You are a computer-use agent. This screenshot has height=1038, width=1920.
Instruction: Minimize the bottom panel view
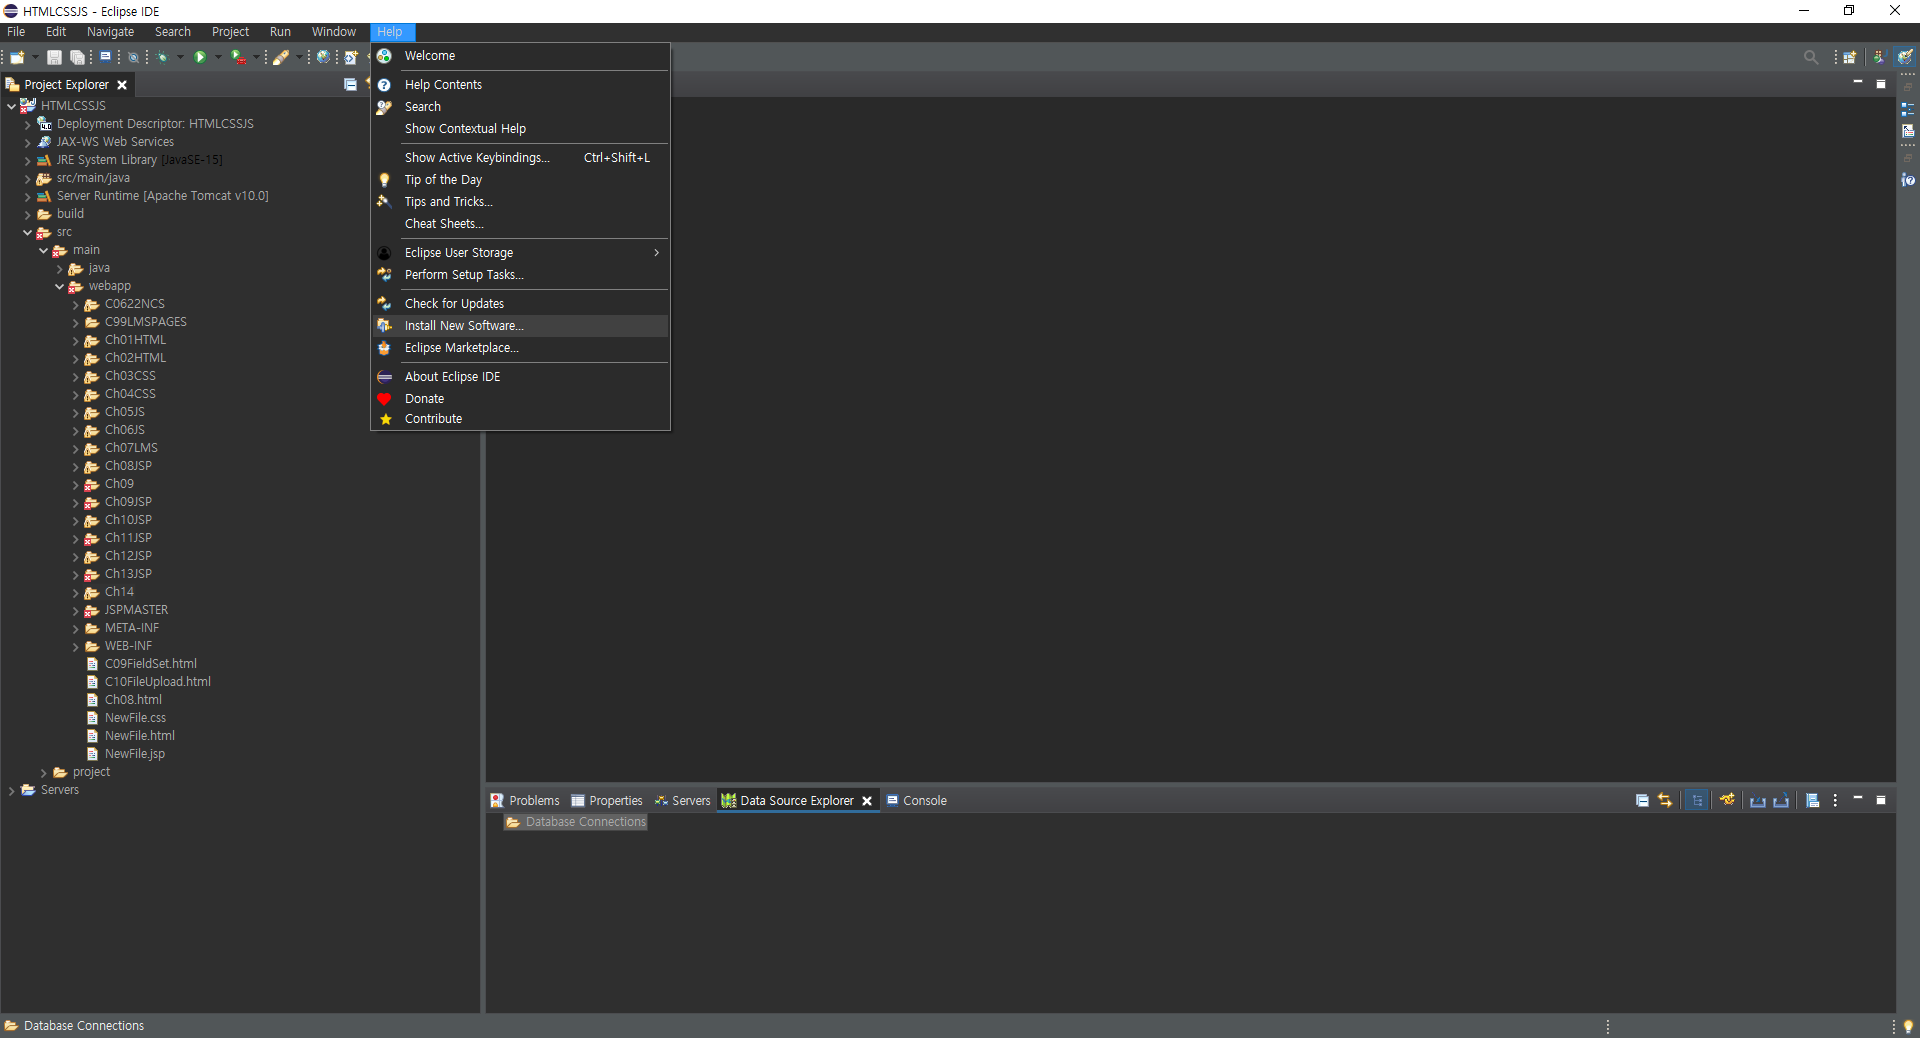1858,798
